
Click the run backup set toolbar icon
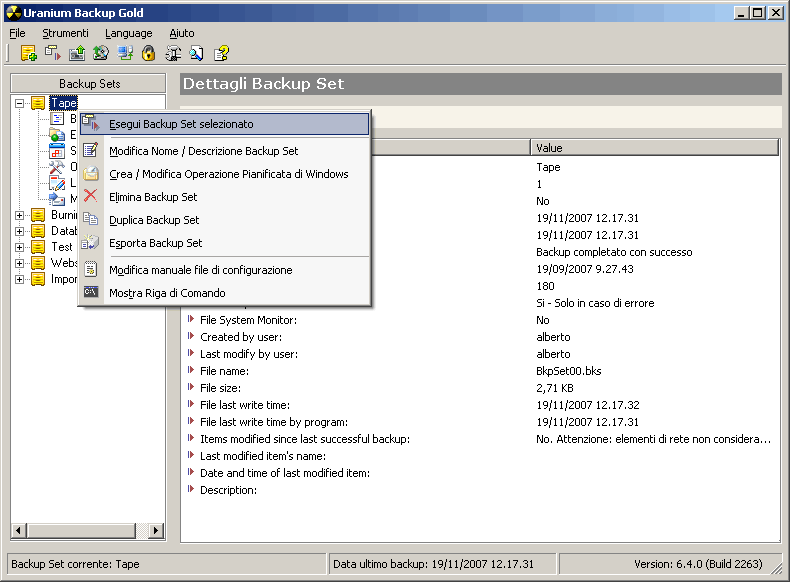pos(52,53)
